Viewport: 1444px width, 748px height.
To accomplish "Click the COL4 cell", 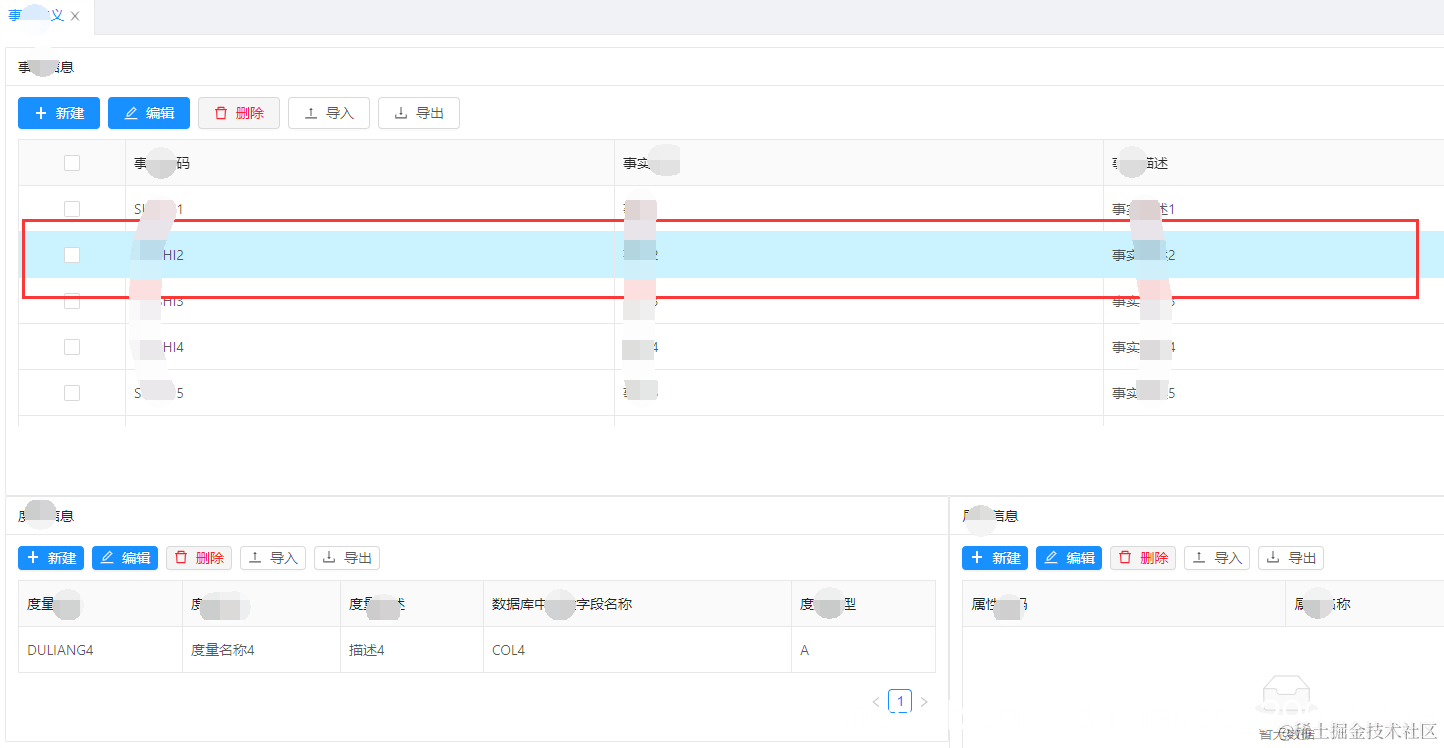I will coord(637,650).
